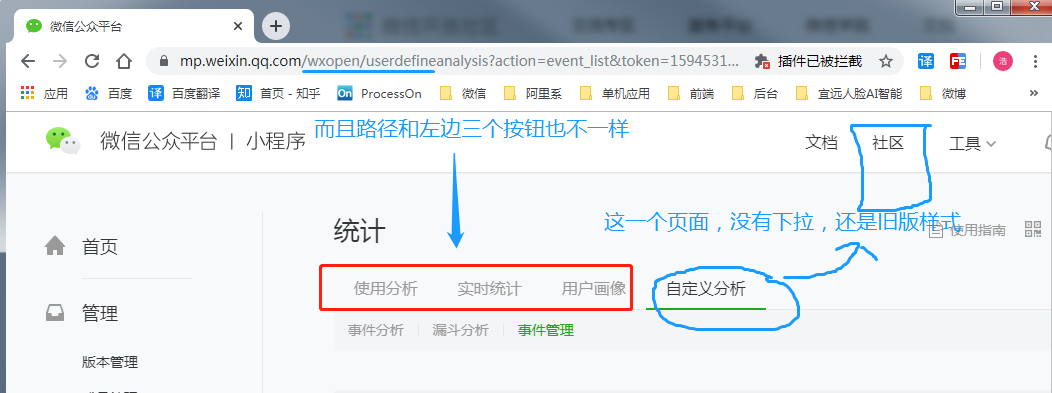Screen dimensions: 1052x393
Task: Open the blocked plugin puzzle icon
Action: (761, 62)
